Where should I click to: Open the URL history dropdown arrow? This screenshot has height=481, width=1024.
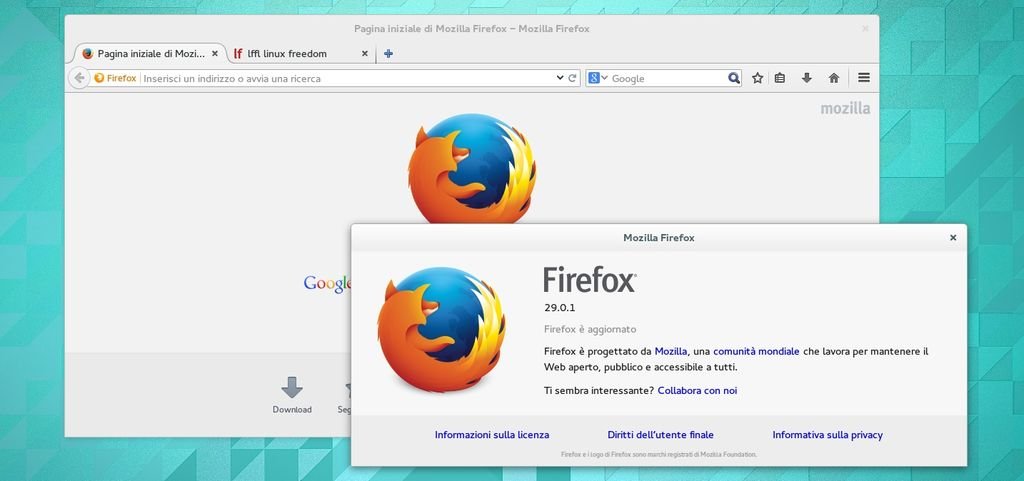560,78
